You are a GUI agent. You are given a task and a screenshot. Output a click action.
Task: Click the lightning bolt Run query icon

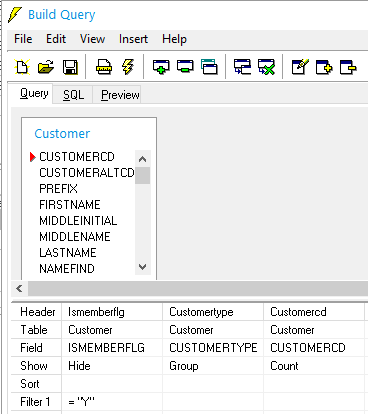click(128, 67)
